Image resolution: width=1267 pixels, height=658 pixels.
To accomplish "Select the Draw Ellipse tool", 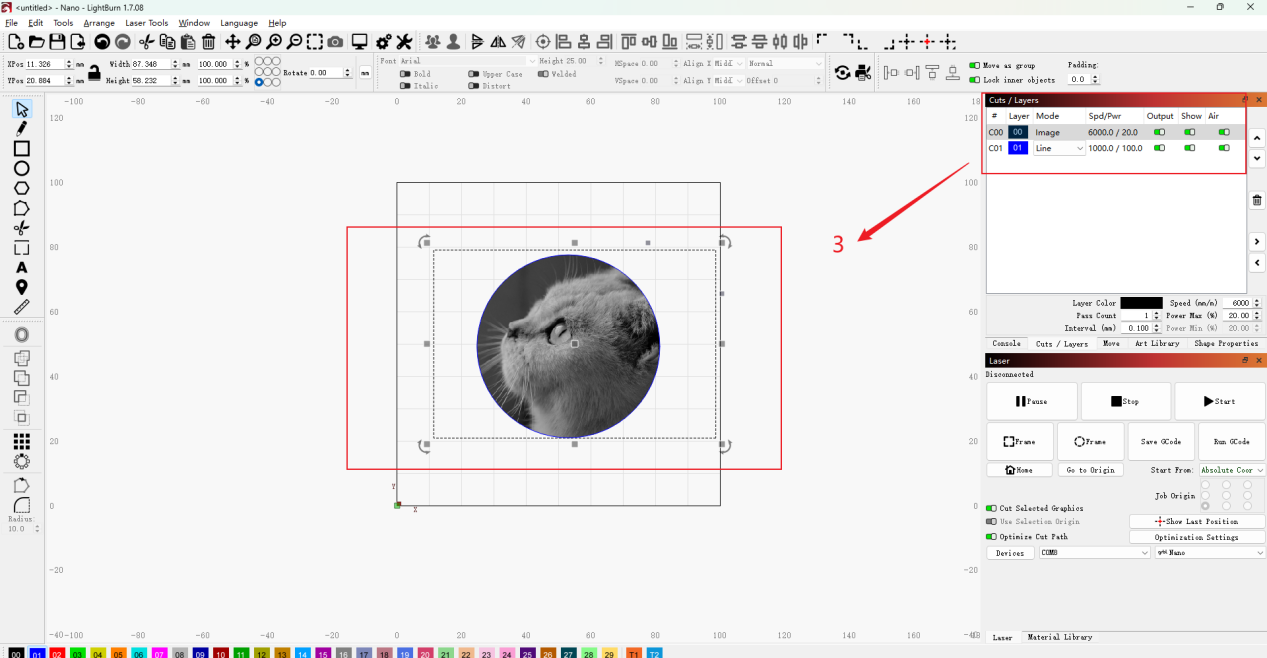I will [21, 168].
